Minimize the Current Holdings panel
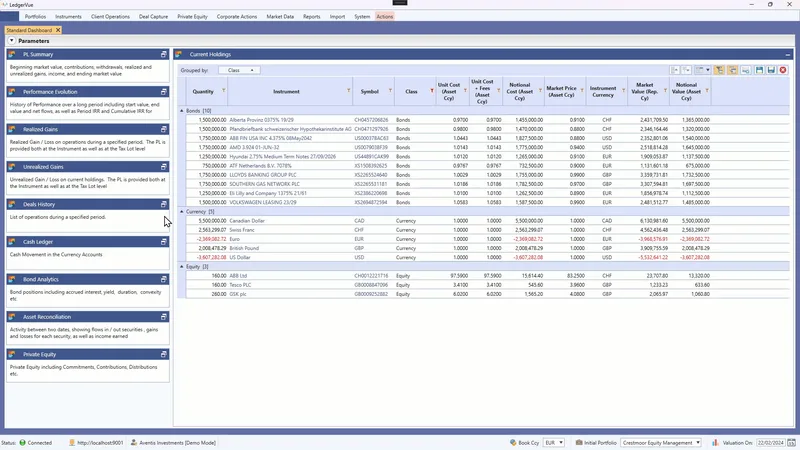The height and width of the screenshot is (450, 800). [x=788, y=55]
